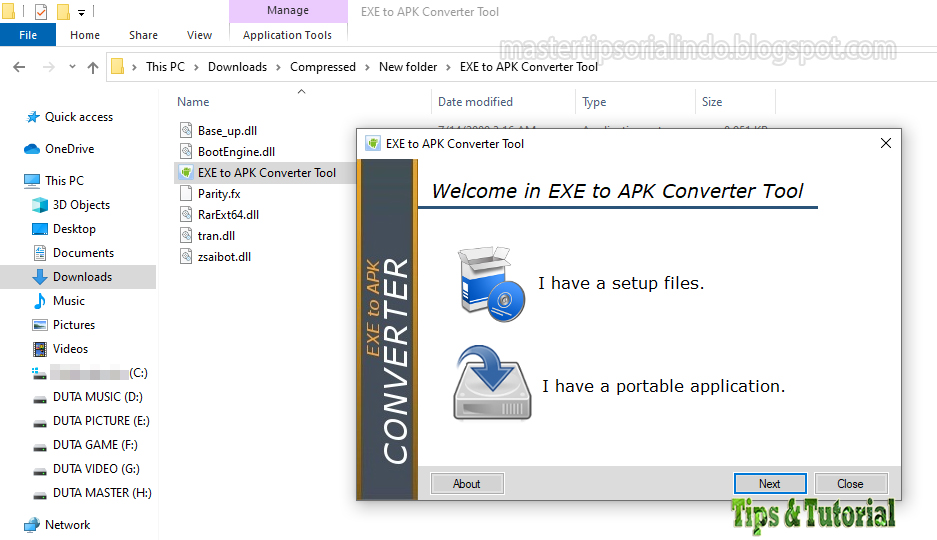The width and height of the screenshot is (937, 540).
Task: Close the converter dialog with the X
Action: tap(886, 143)
